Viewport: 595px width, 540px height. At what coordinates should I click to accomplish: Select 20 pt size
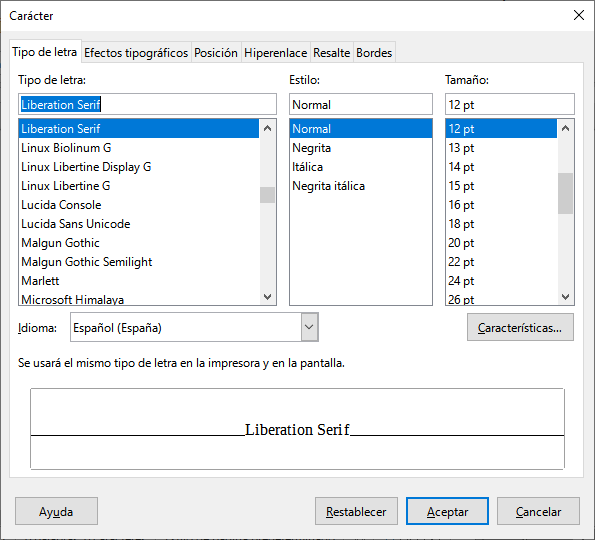click(501, 242)
